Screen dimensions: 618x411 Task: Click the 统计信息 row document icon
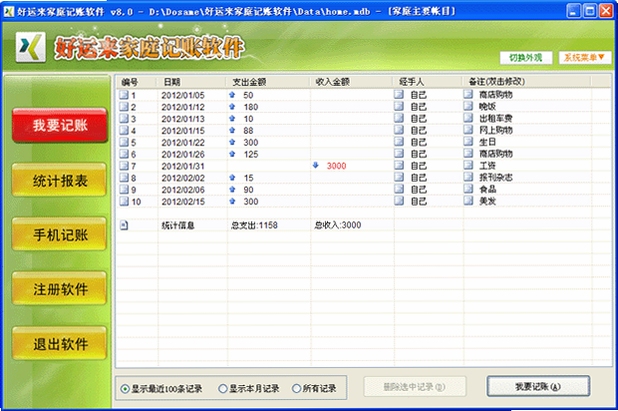(124, 225)
